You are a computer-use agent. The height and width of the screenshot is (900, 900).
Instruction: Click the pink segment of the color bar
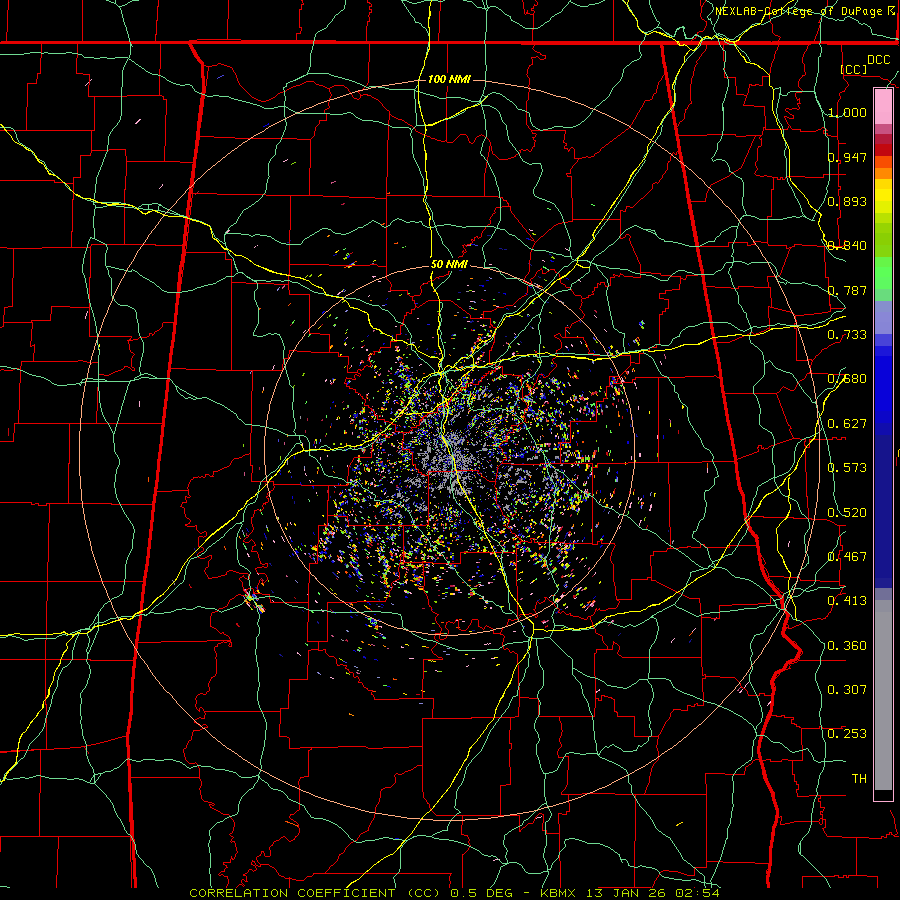pos(883,106)
